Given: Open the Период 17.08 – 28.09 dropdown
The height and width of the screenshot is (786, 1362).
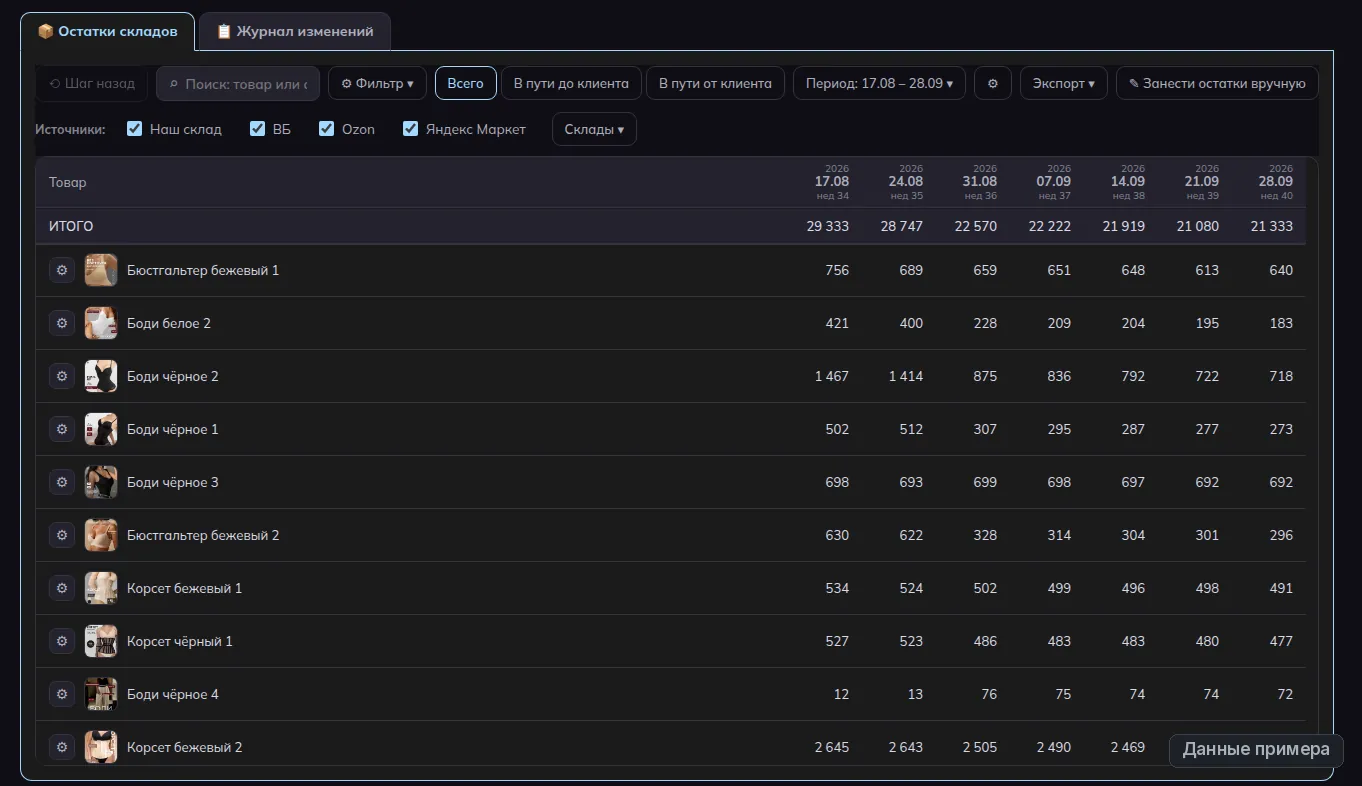Looking at the screenshot, I should tap(879, 83).
